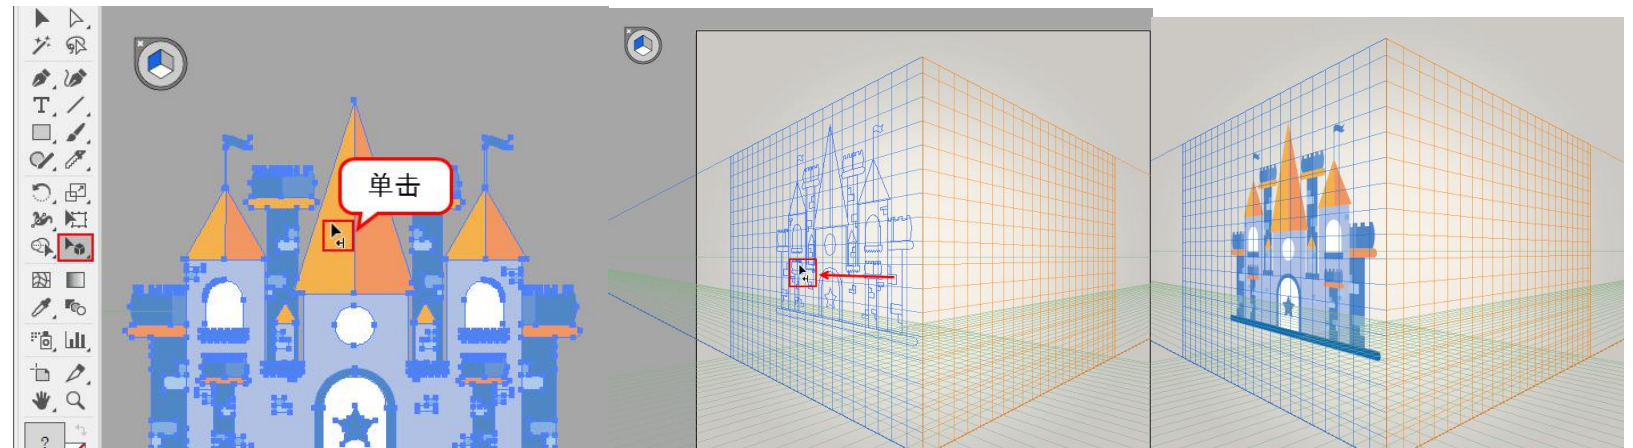Viewport: 1633px width, 448px height.
Task: Select the Column Graph tool
Action: pos(76,340)
